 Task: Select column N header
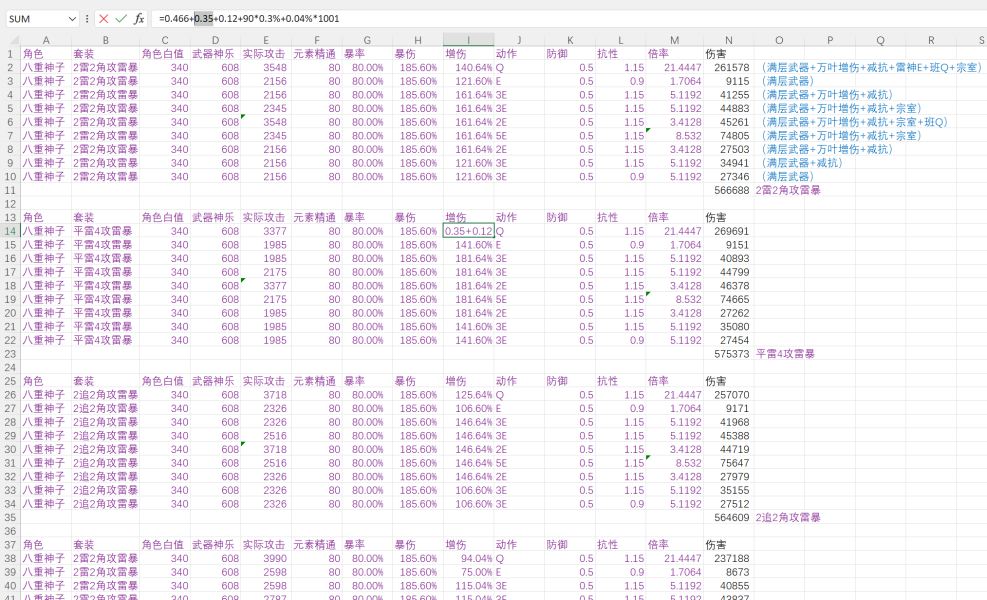tap(728, 40)
